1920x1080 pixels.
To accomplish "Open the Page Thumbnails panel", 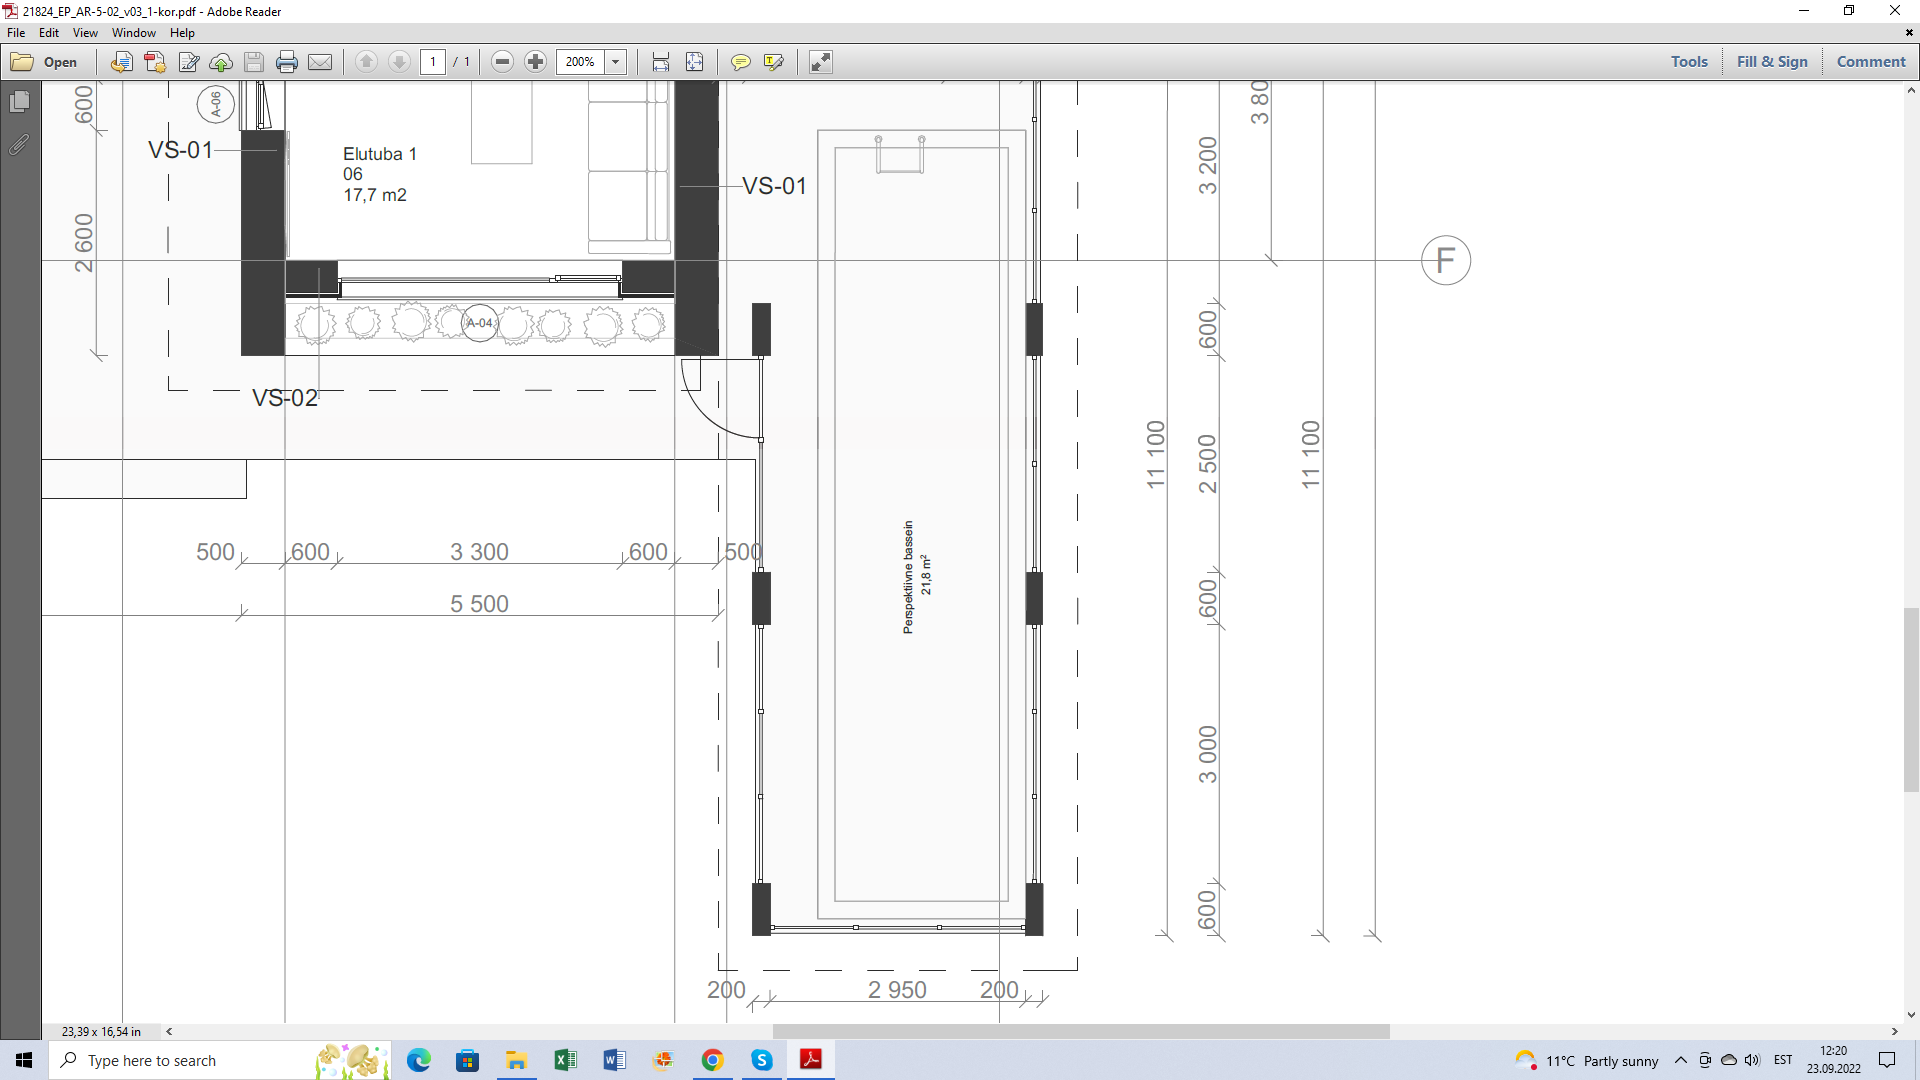I will coord(19,102).
